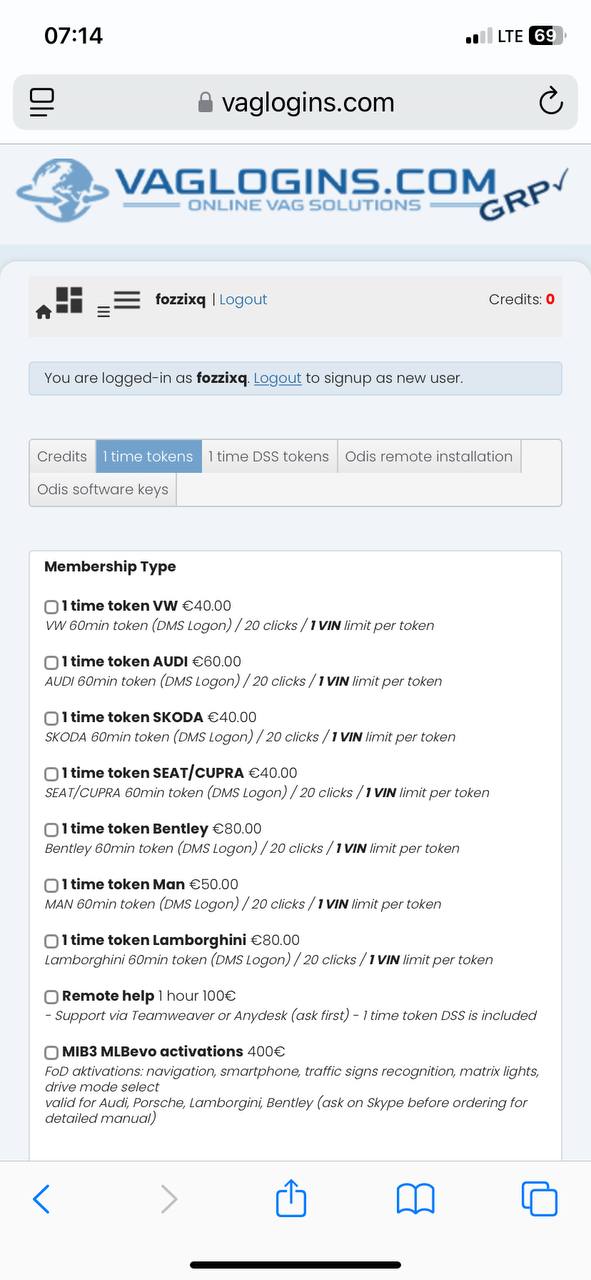The image size is (591, 1280).
Task: Go back with Safari back arrow
Action: pos(41,1198)
